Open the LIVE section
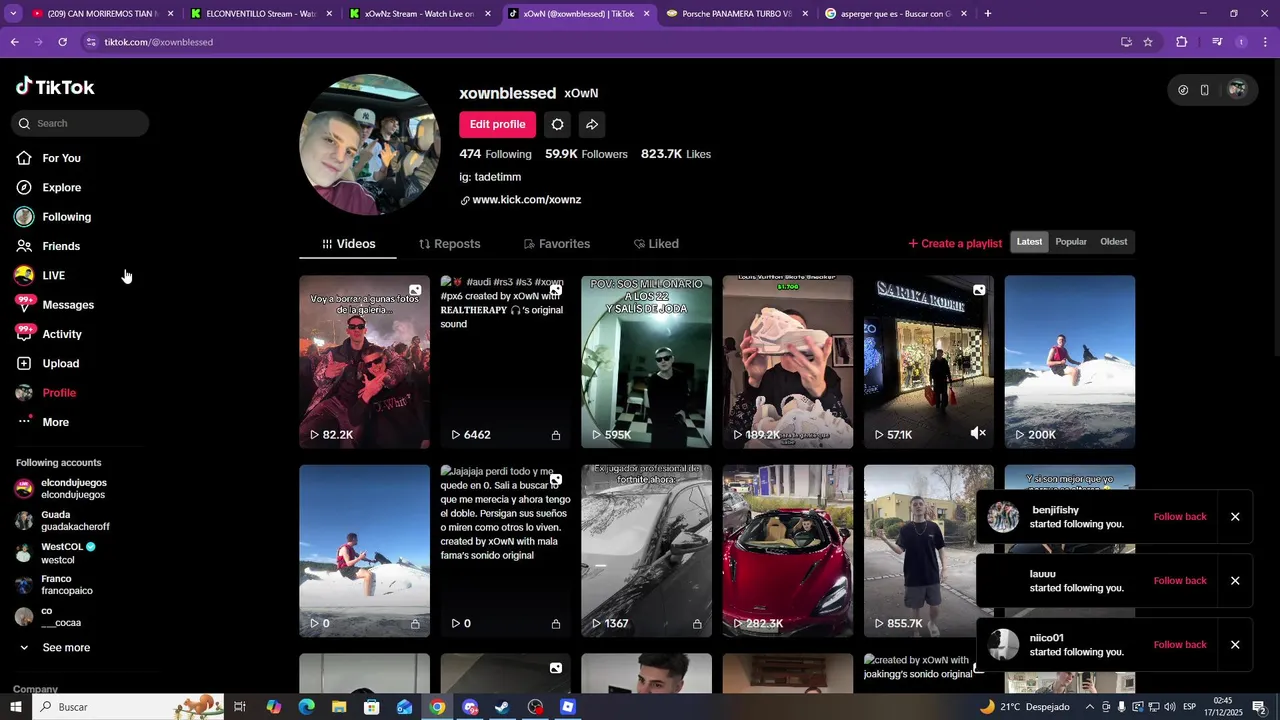Screen dimensions: 1280x720 (53, 276)
